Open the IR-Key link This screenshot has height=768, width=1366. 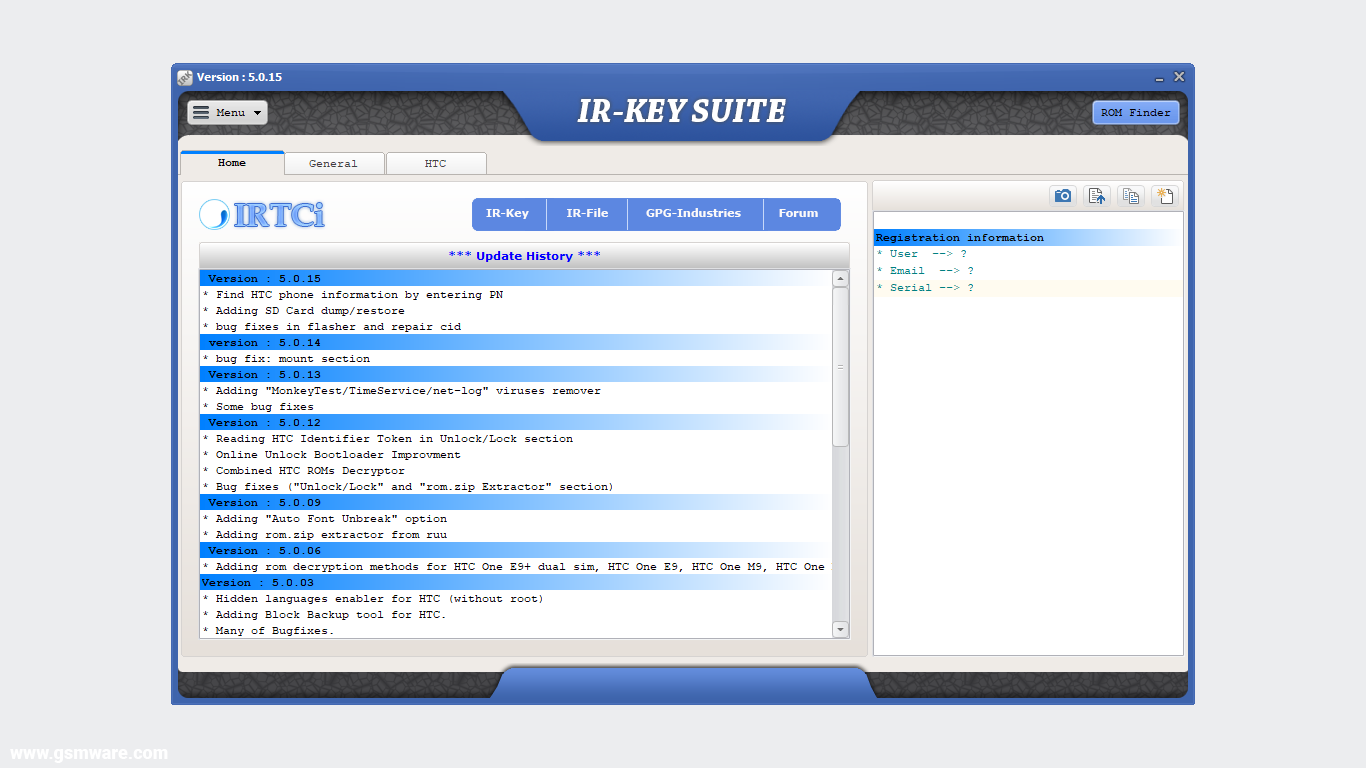point(508,213)
